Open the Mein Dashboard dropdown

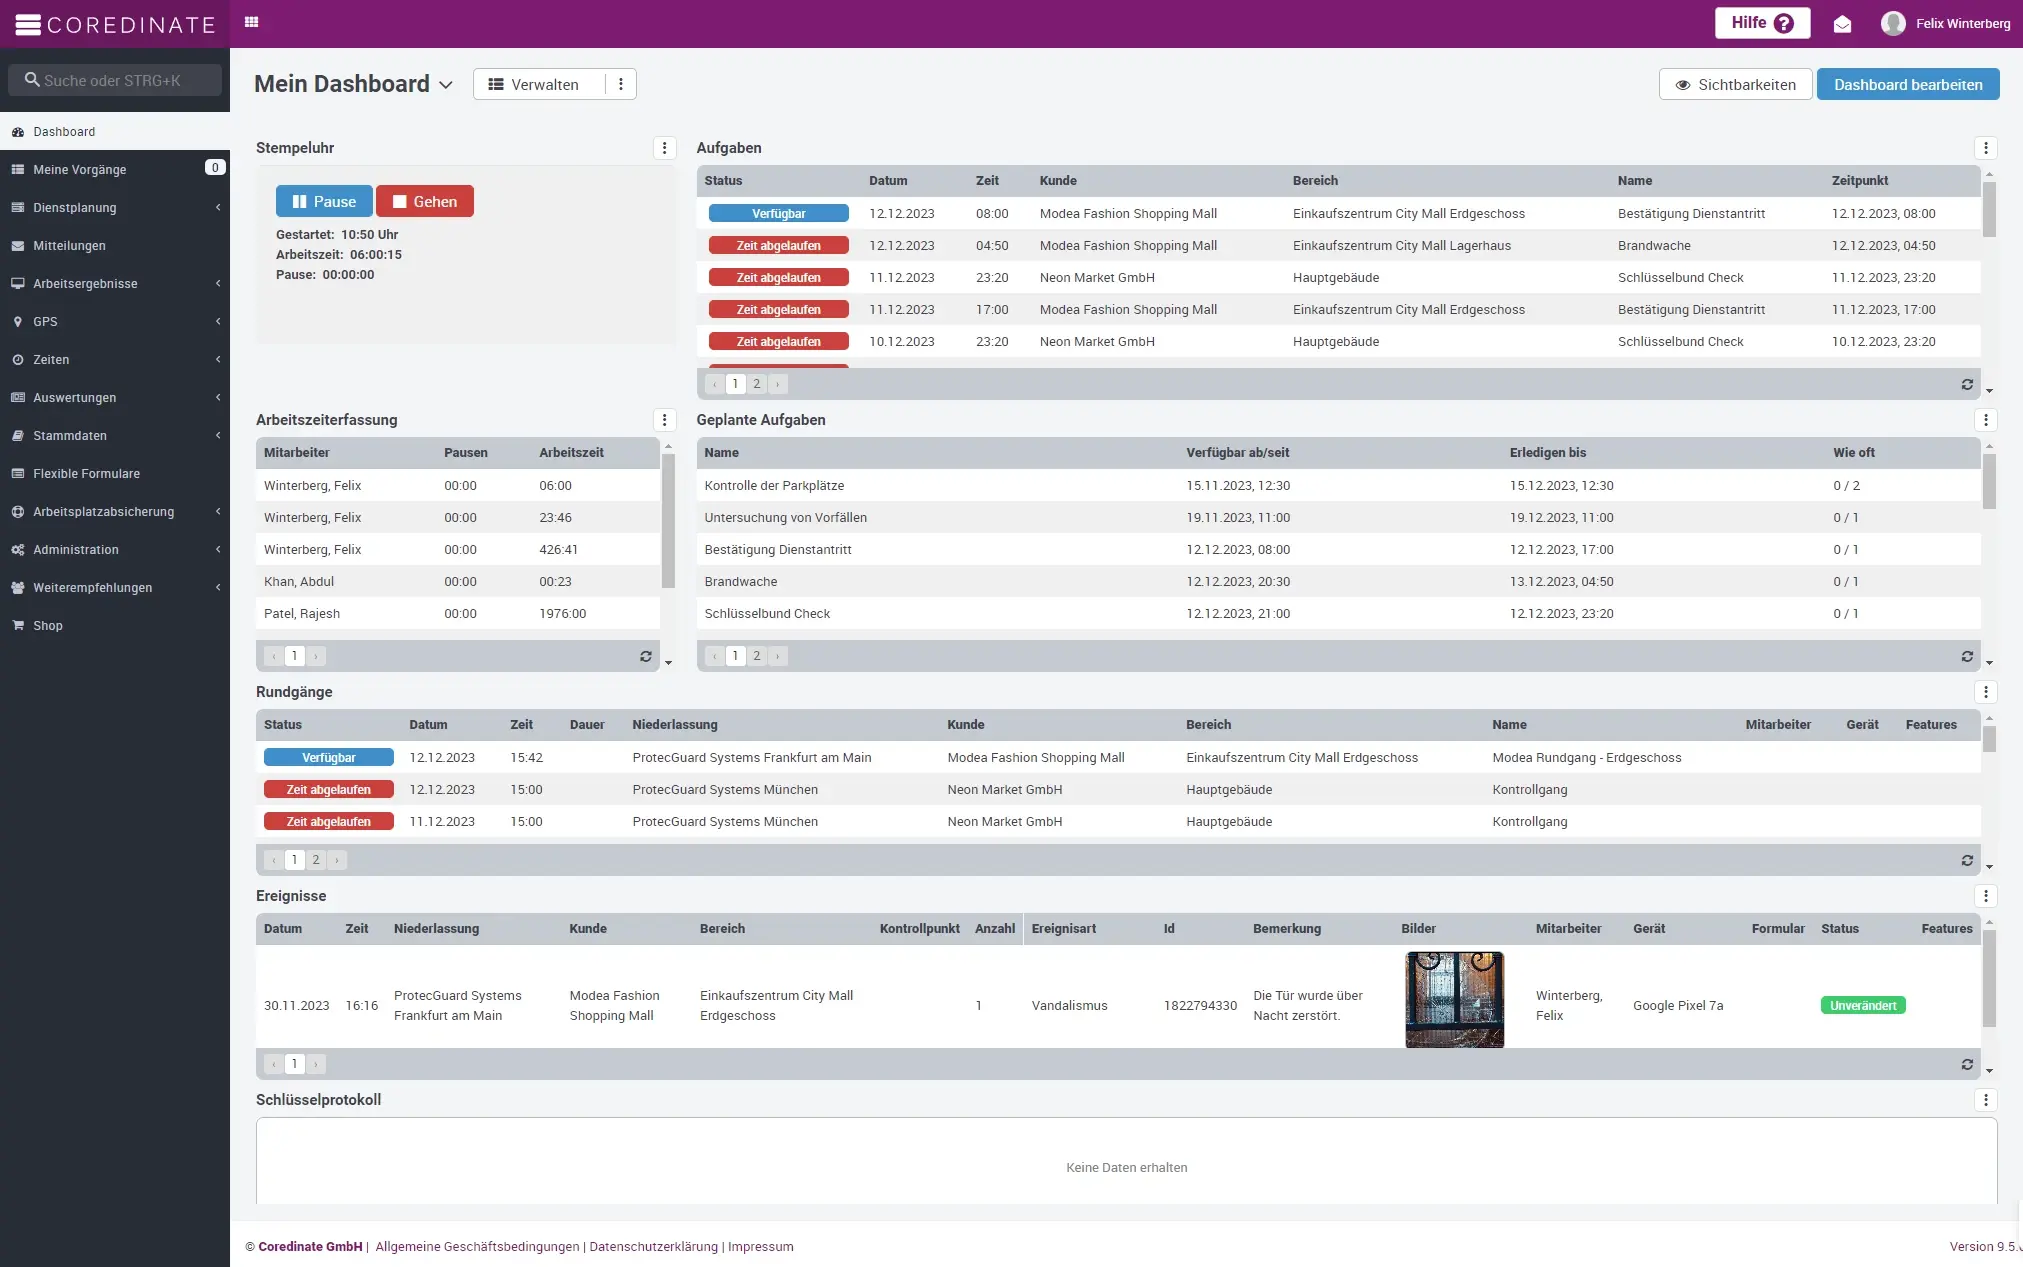[x=444, y=84]
